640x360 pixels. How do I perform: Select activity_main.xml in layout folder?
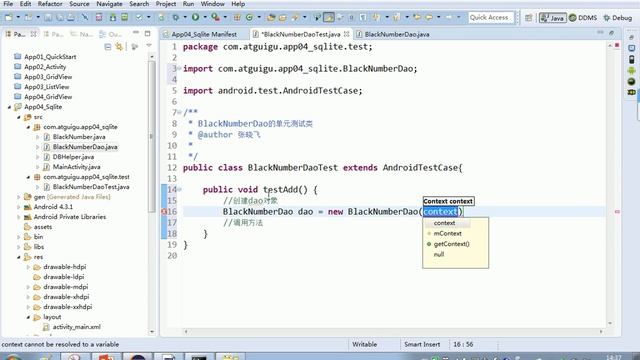pos(76,327)
